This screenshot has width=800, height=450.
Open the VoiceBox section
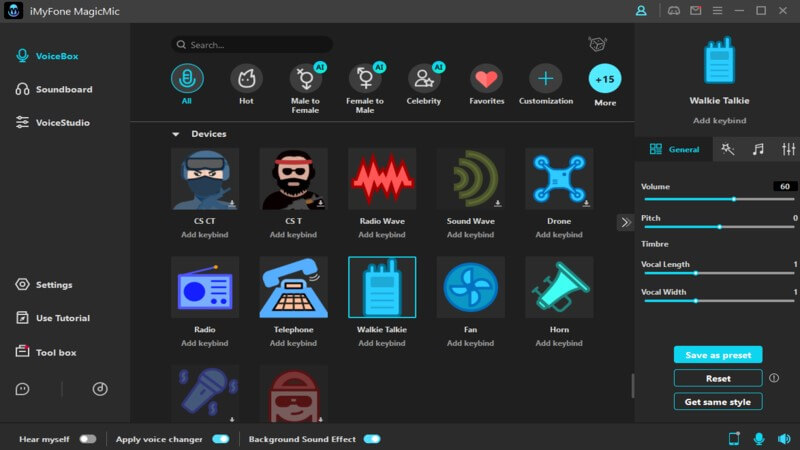click(x=47, y=56)
